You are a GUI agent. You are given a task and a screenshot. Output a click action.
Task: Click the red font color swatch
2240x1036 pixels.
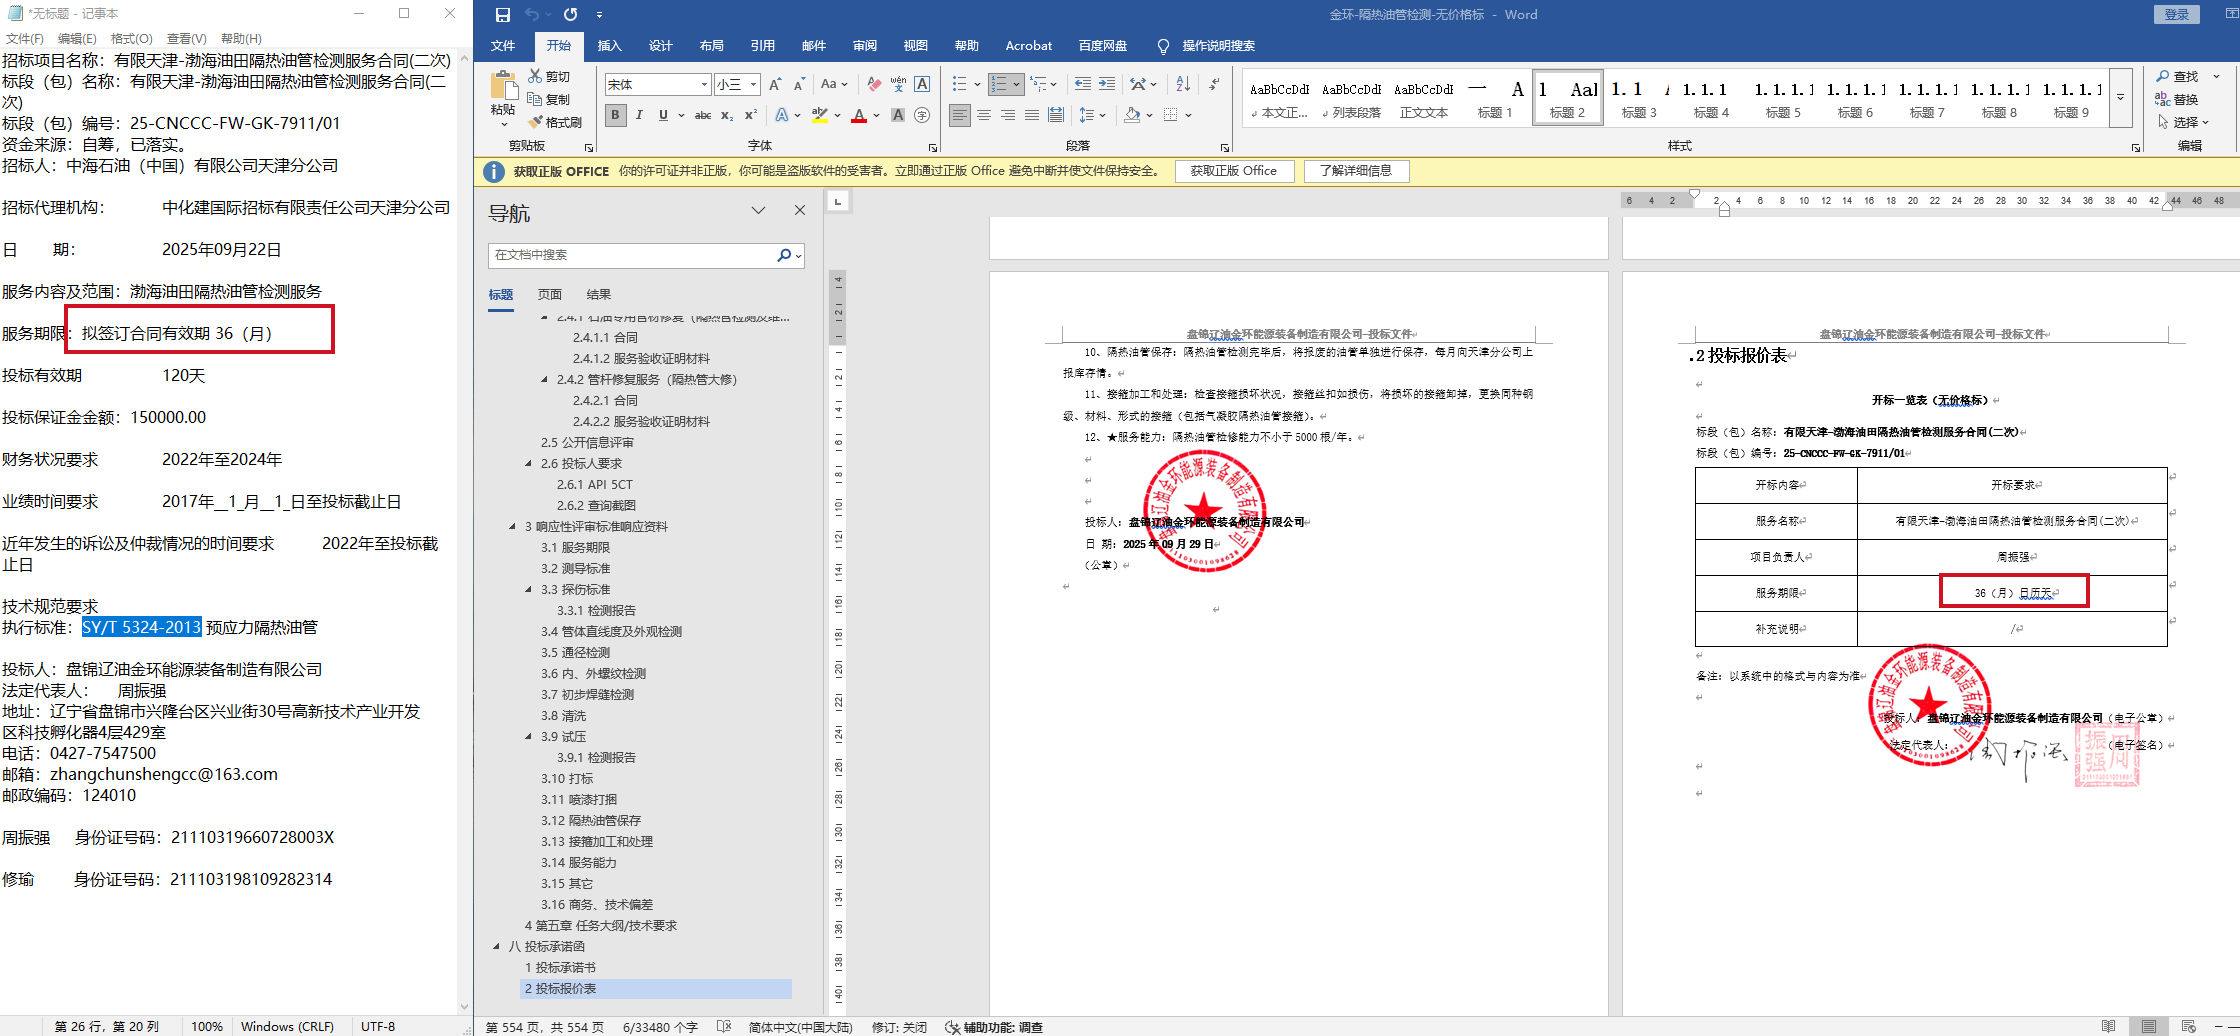tap(859, 116)
